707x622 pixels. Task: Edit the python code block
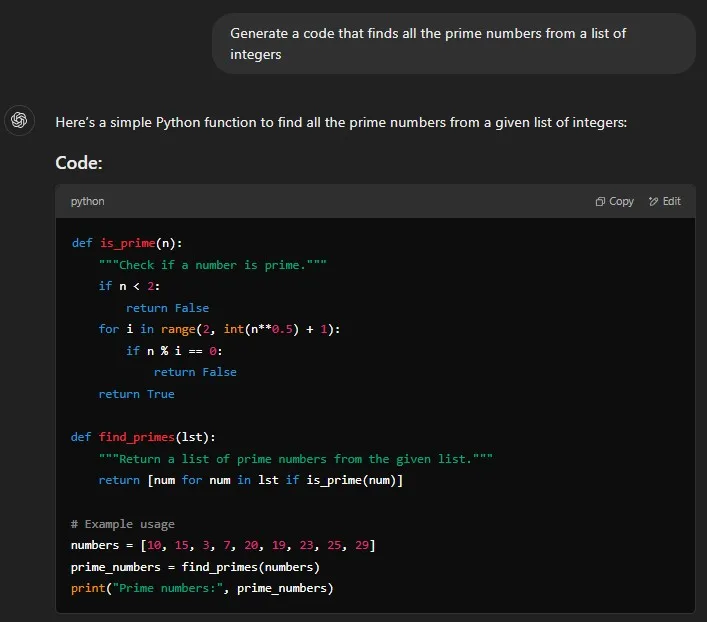pyautogui.click(x=665, y=202)
